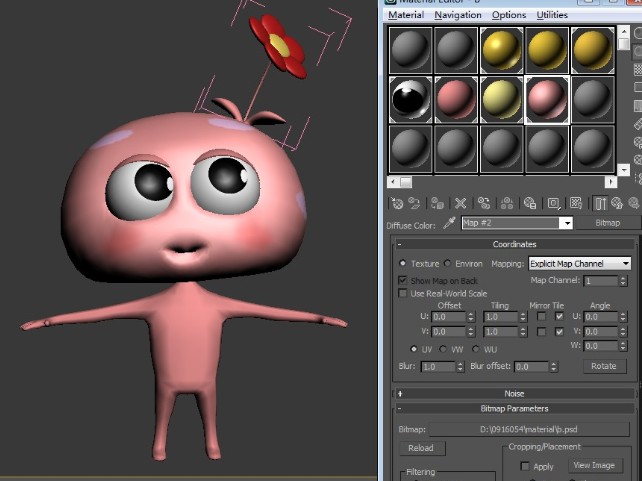Uncheck the U Tile checkbox
Image resolution: width=642 pixels, height=481 pixels.
[559, 316]
